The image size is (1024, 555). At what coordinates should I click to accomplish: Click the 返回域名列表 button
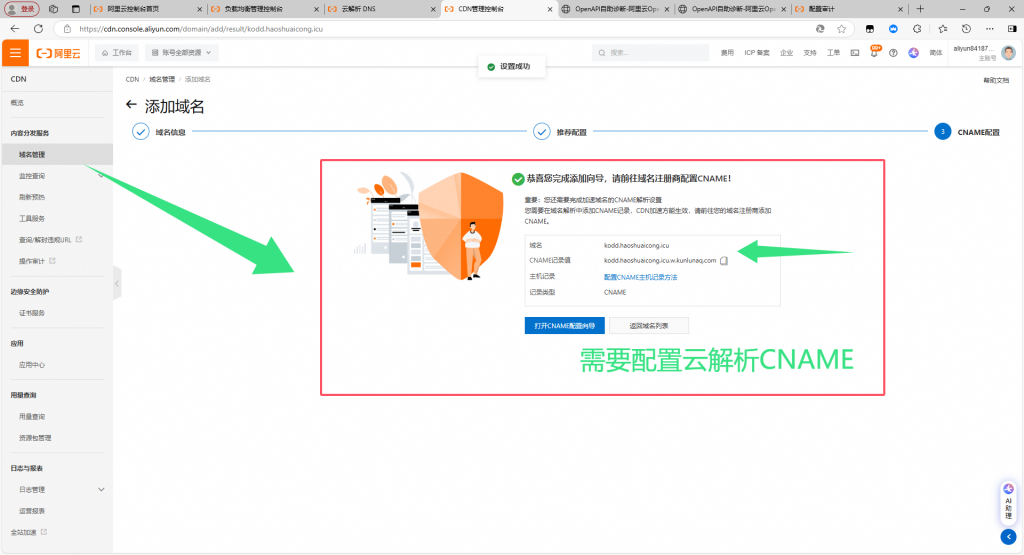(x=648, y=326)
